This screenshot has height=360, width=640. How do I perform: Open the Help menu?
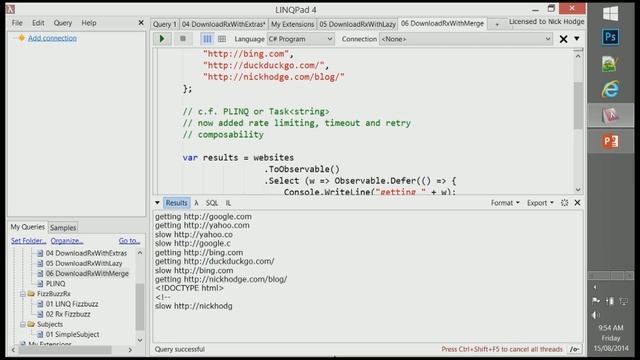[89, 23]
